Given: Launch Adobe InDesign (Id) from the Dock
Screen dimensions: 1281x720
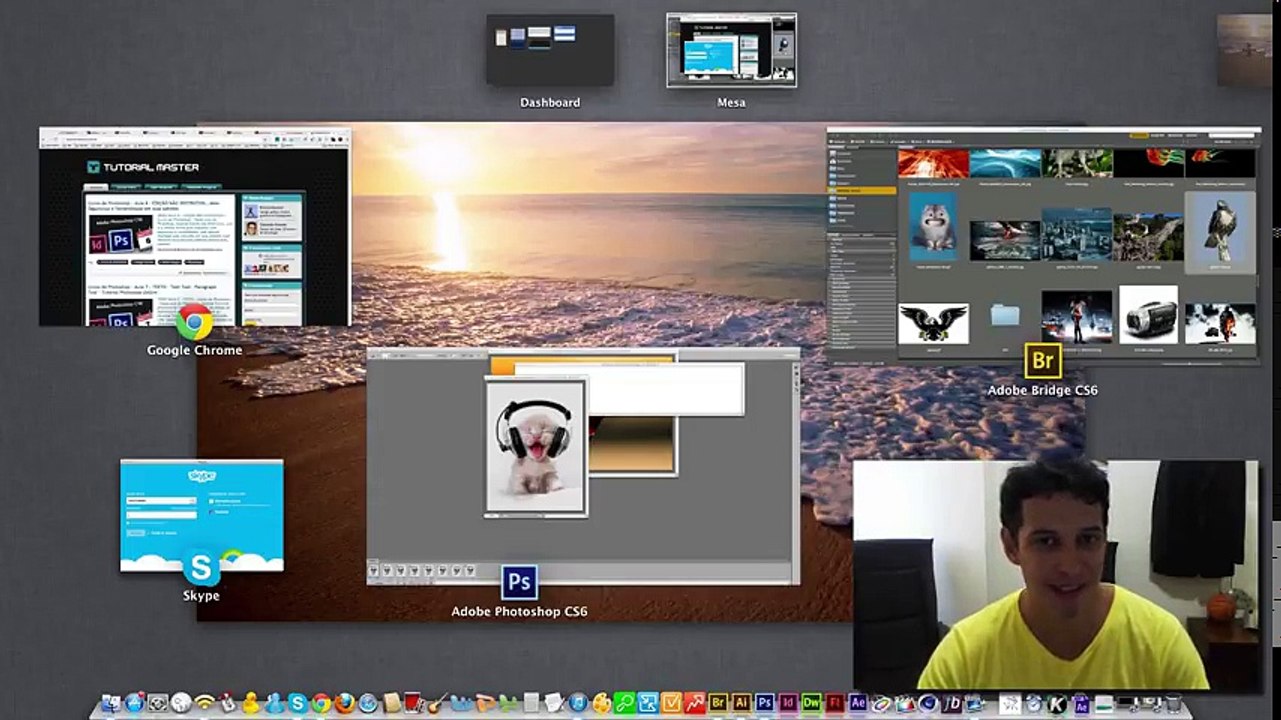Looking at the screenshot, I should click(x=788, y=703).
